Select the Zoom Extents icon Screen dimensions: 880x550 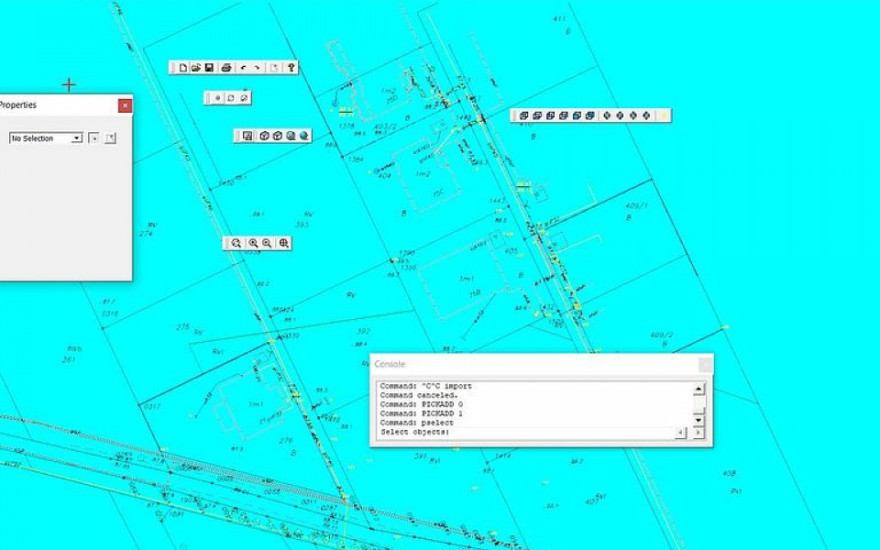284,243
